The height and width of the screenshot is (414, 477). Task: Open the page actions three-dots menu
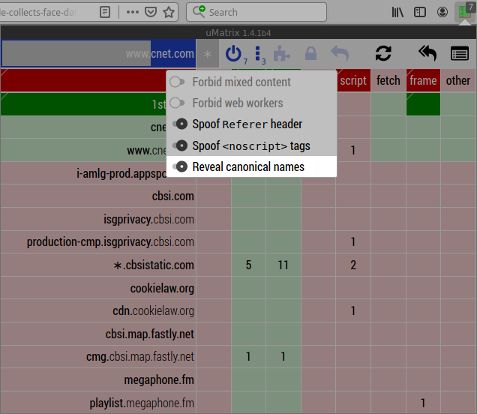[132, 12]
